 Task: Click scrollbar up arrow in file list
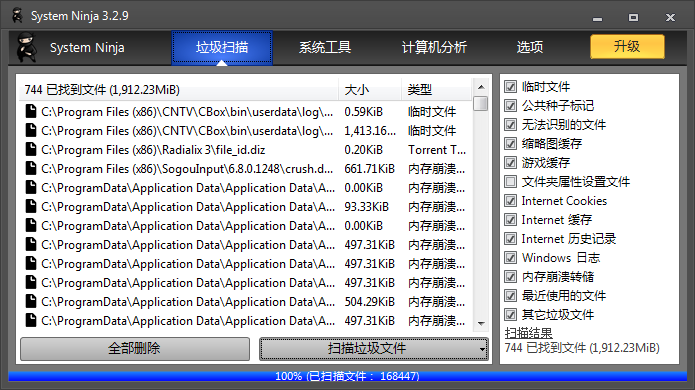point(481,87)
